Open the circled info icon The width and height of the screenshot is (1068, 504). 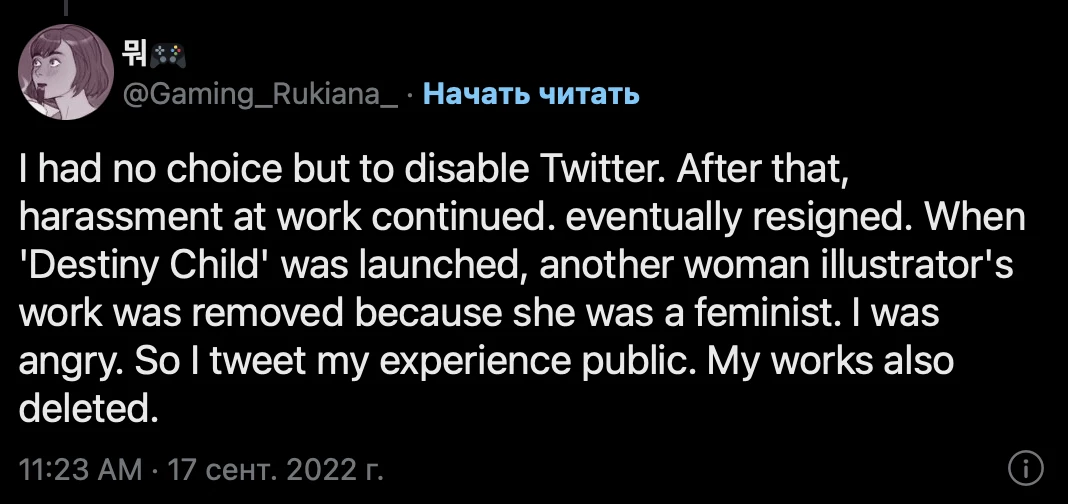pyautogui.click(x=1025, y=469)
